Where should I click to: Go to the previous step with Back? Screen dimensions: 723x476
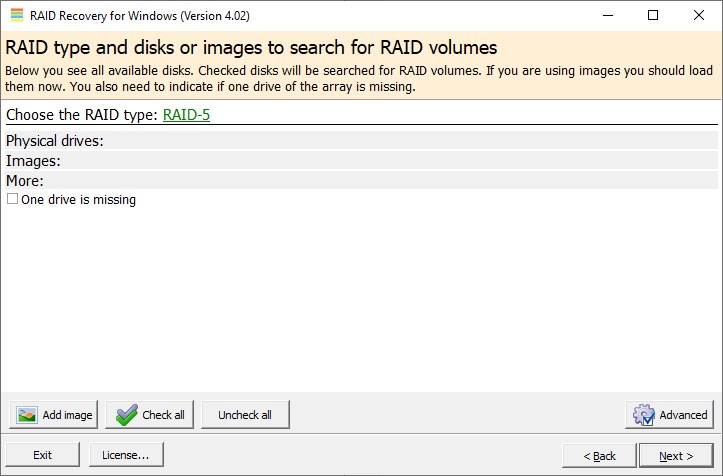[x=597, y=455]
